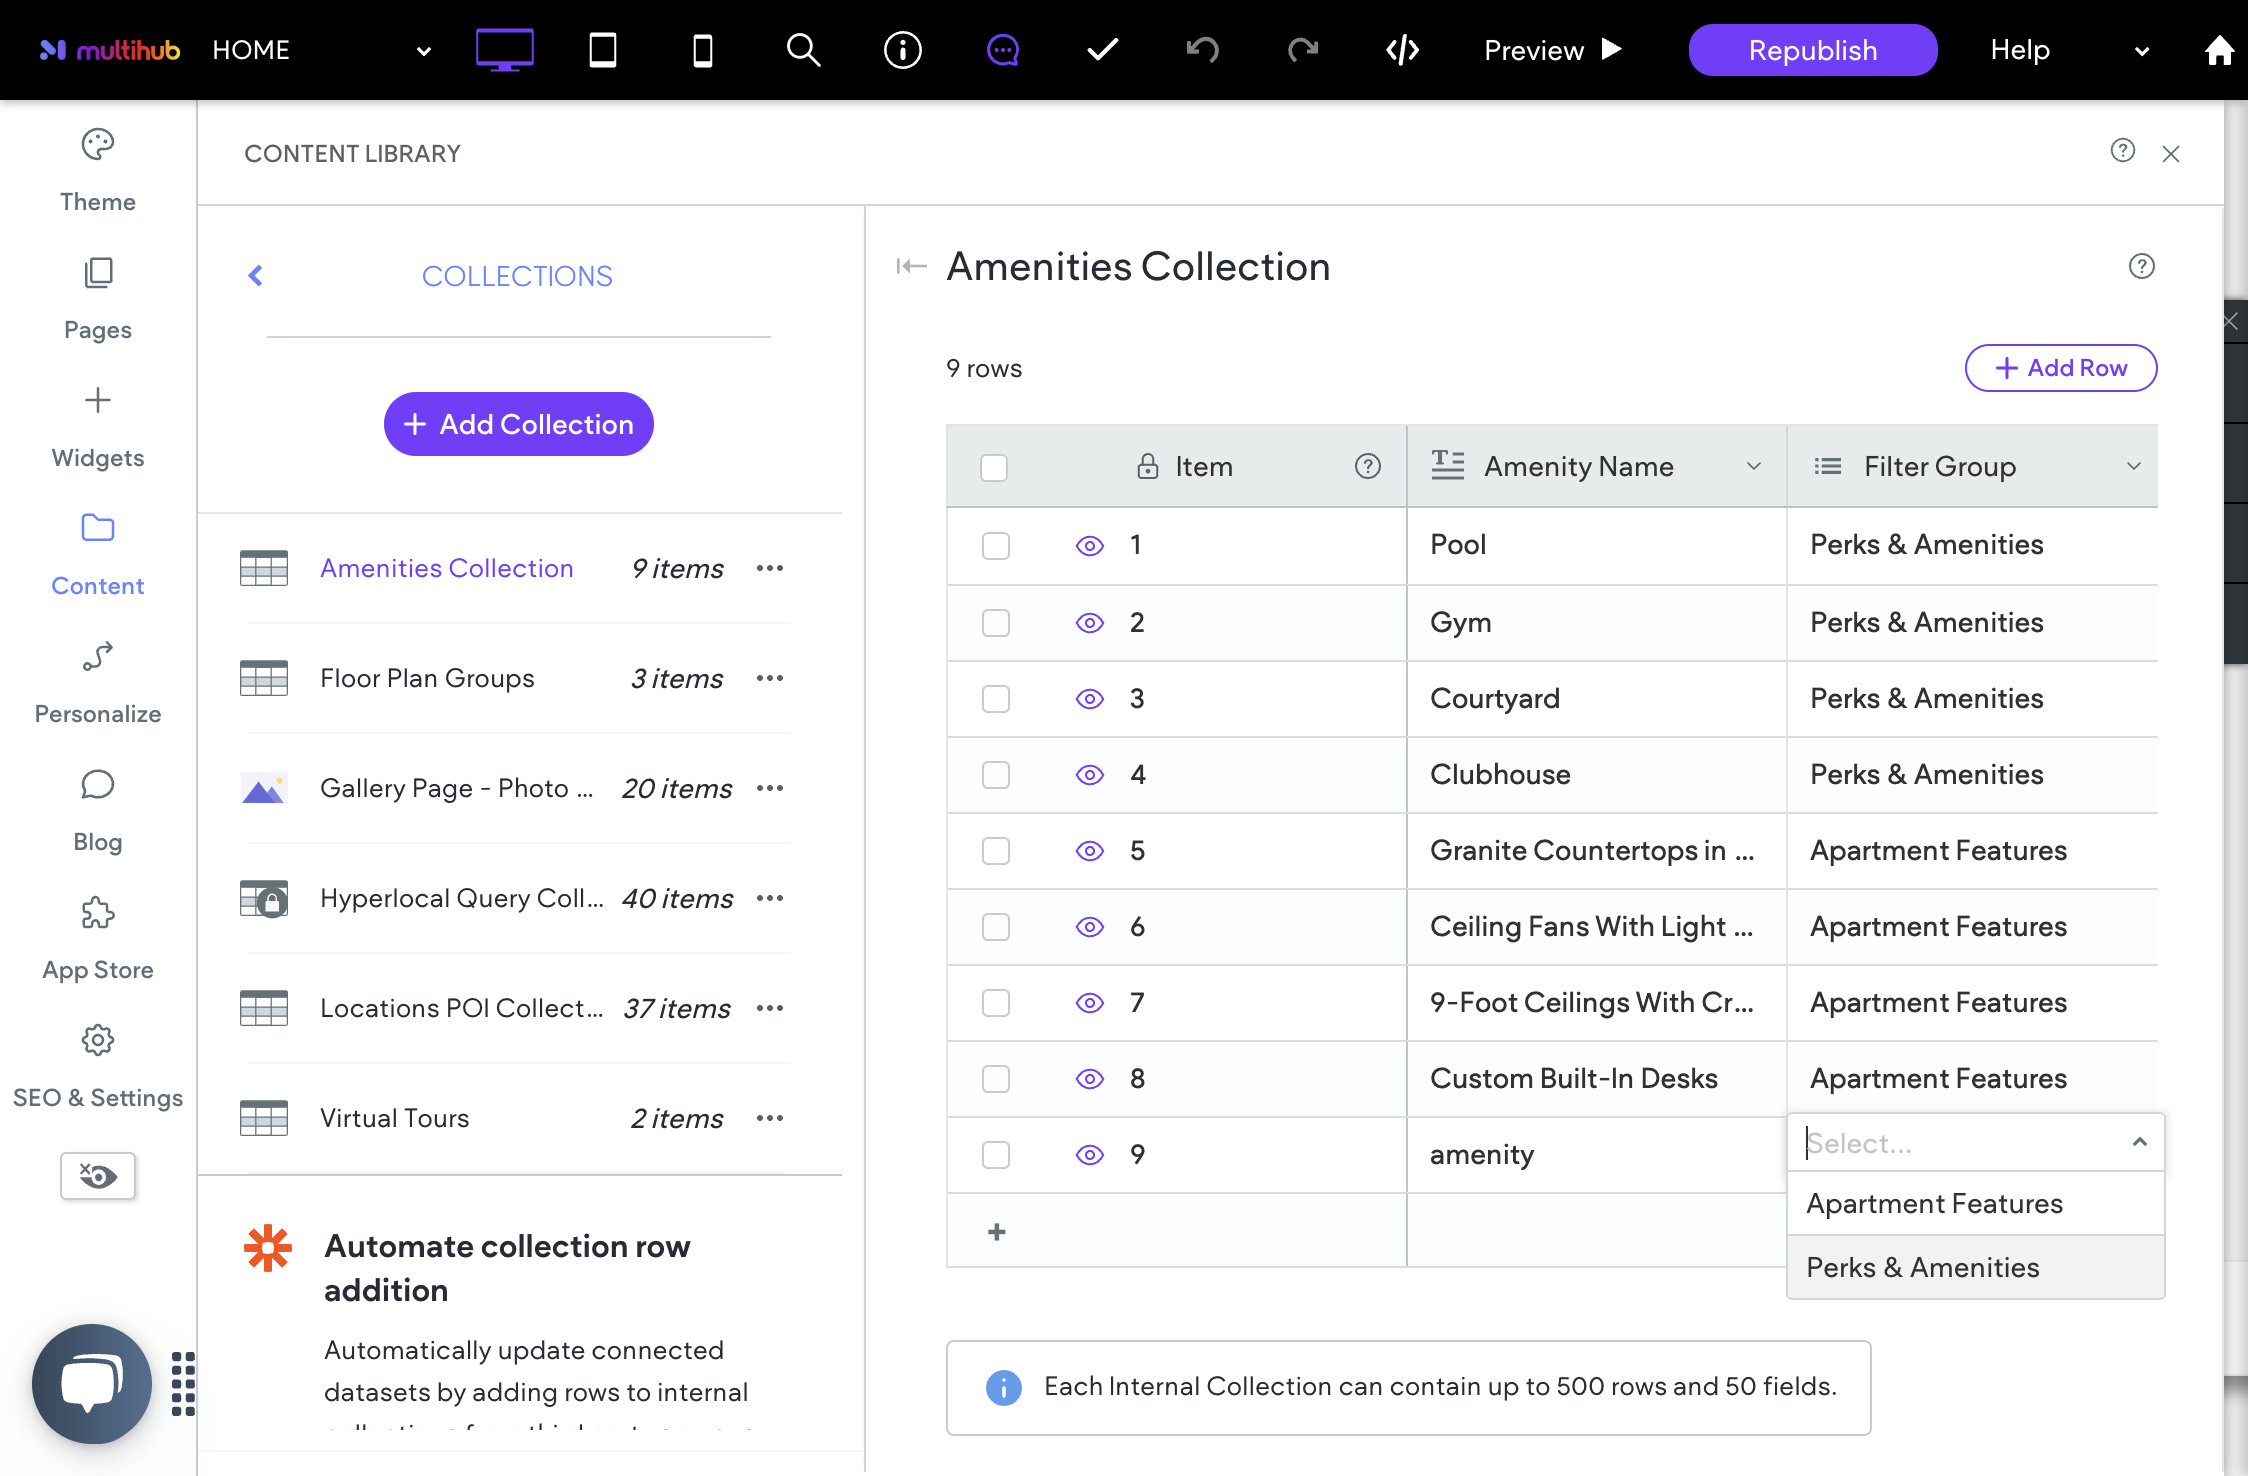Click the redo arrow icon
The width and height of the screenshot is (2248, 1476).
(1303, 50)
